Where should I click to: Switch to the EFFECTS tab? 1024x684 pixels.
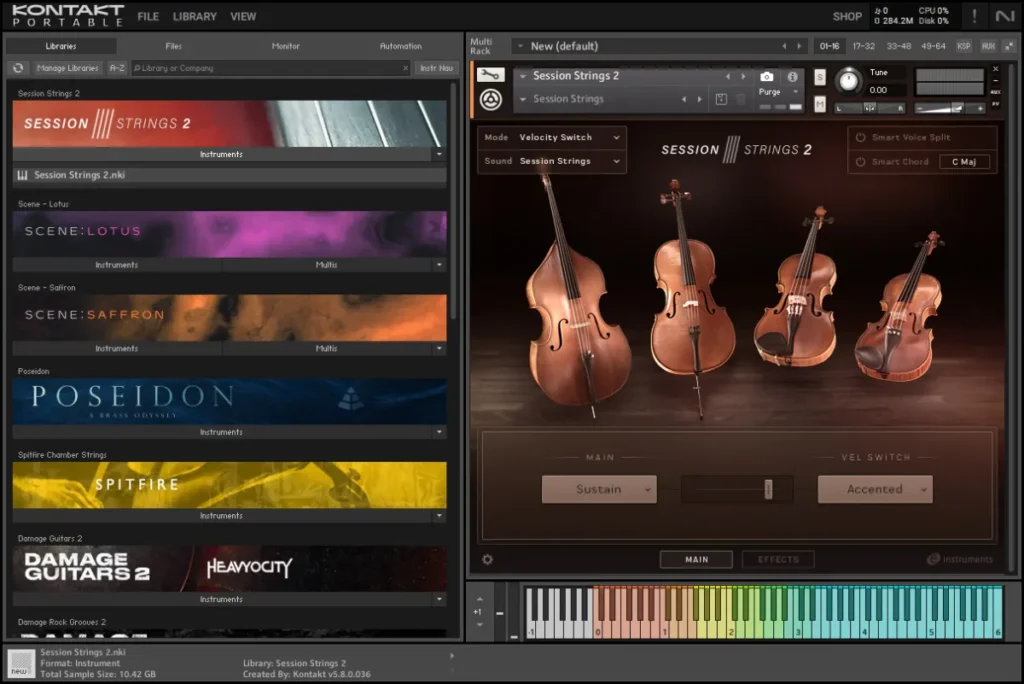click(x=778, y=559)
